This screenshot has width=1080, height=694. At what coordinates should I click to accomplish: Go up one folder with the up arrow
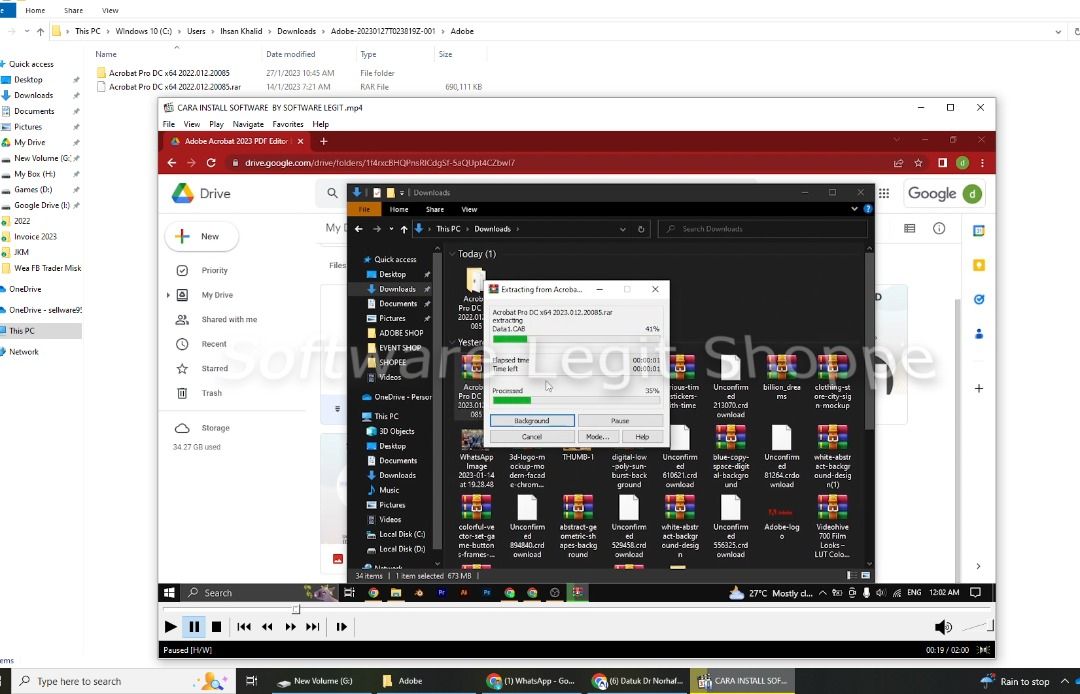click(x=41, y=31)
